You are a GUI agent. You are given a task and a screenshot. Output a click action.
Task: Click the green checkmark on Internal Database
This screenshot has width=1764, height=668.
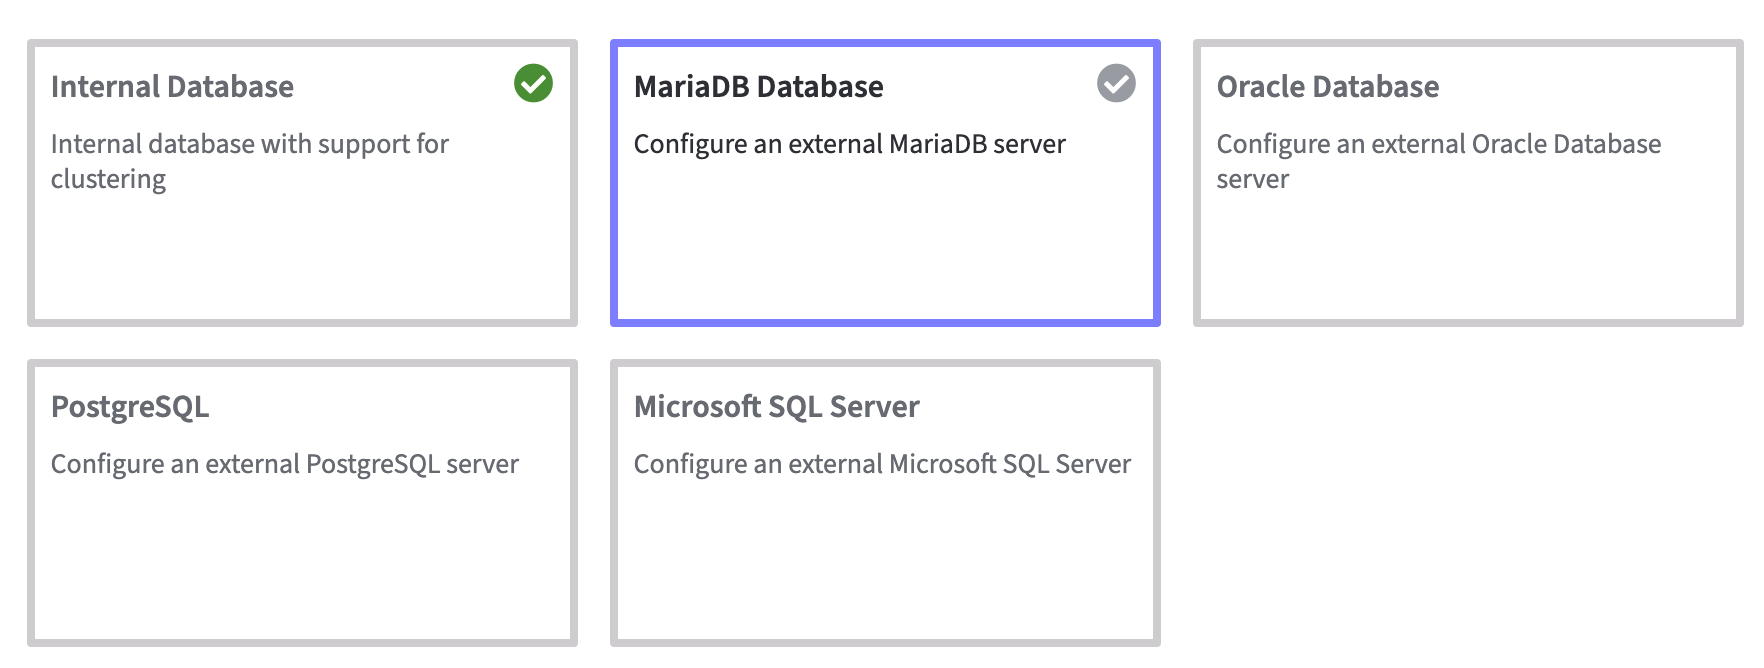533,83
